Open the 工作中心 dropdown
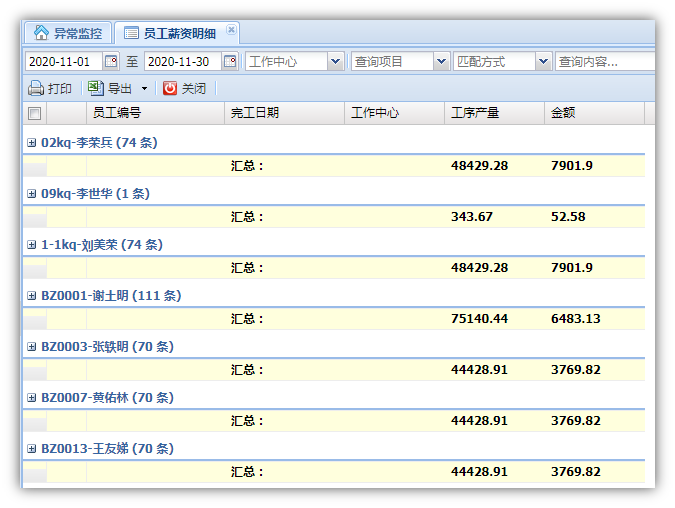 [x=335, y=62]
